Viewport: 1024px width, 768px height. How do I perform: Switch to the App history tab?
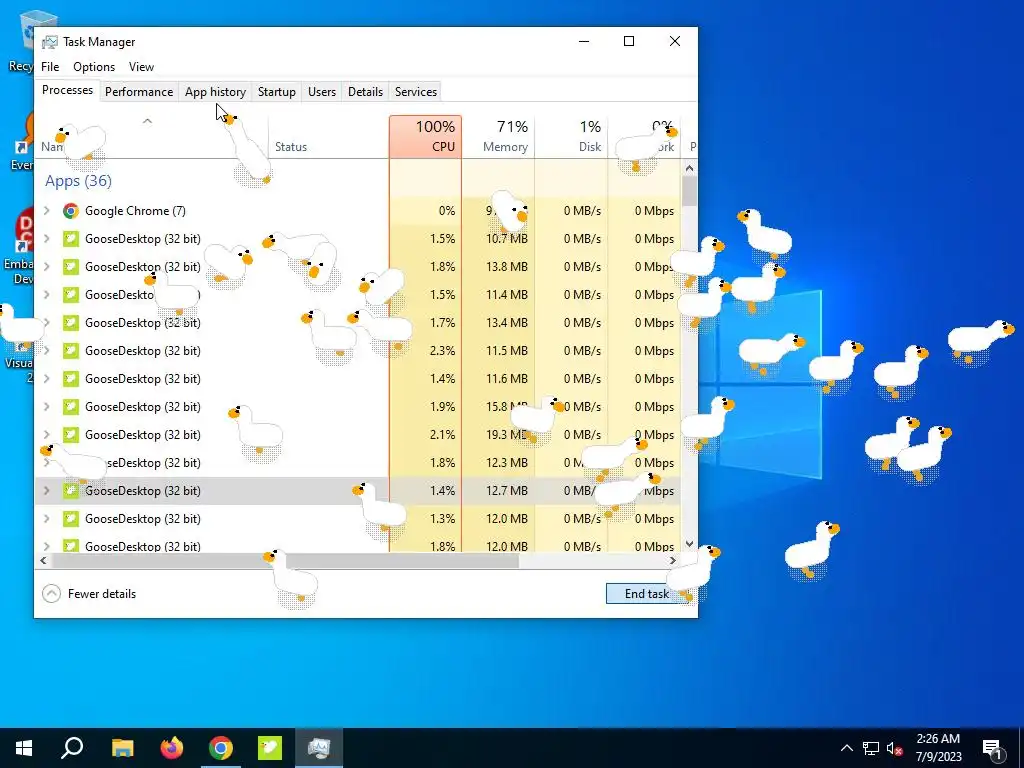click(x=216, y=92)
